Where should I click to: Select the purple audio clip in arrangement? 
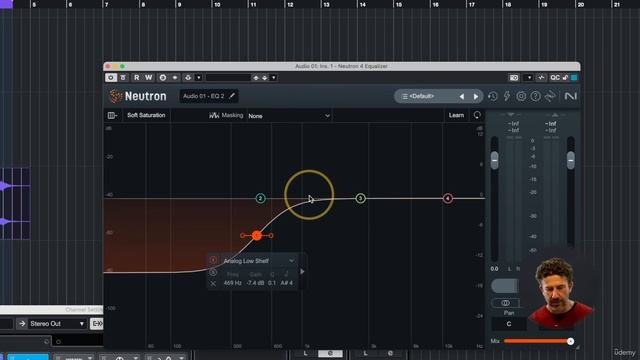15,203
